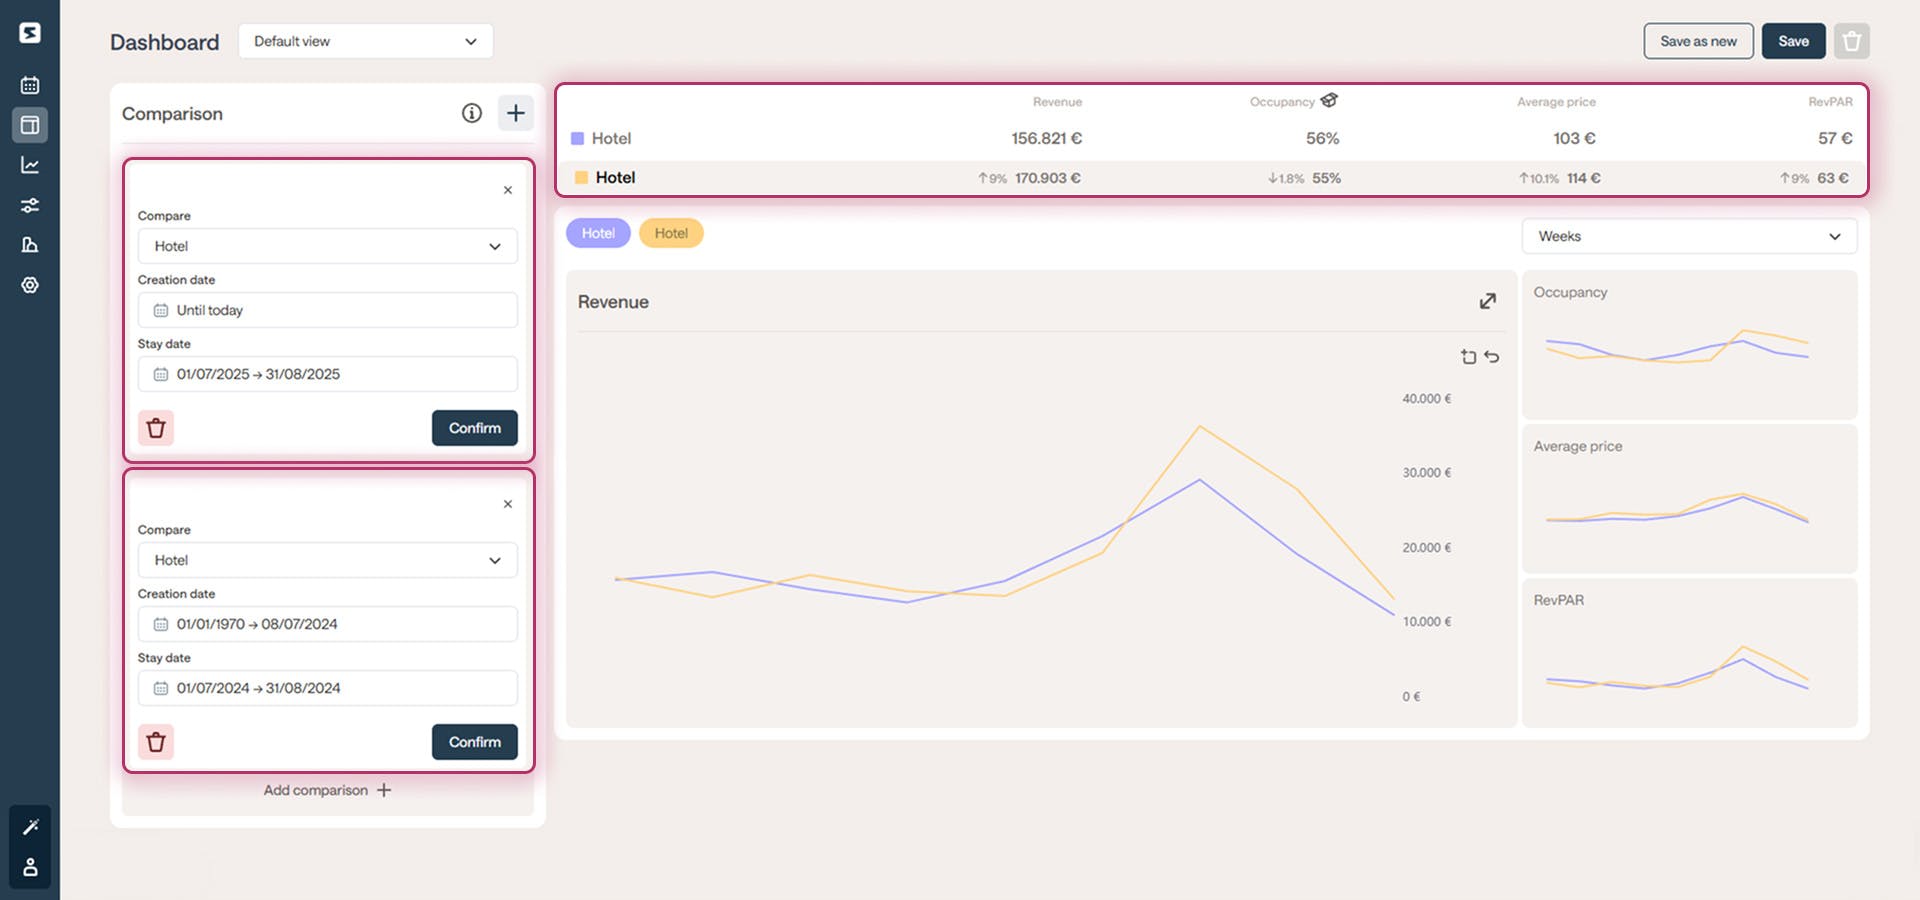Click the RevPAR column header
The height and width of the screenshot is (900, 1920).
1830,102
